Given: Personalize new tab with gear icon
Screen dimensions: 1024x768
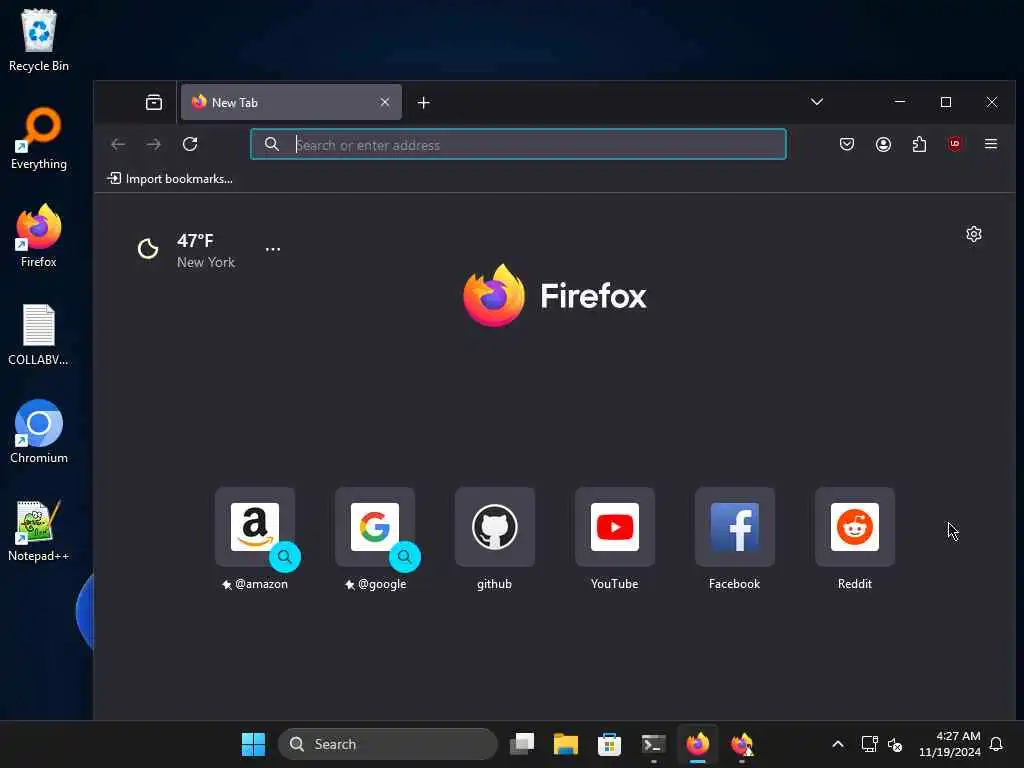Looking at the screenshot, I should click(x=974, y=234).
